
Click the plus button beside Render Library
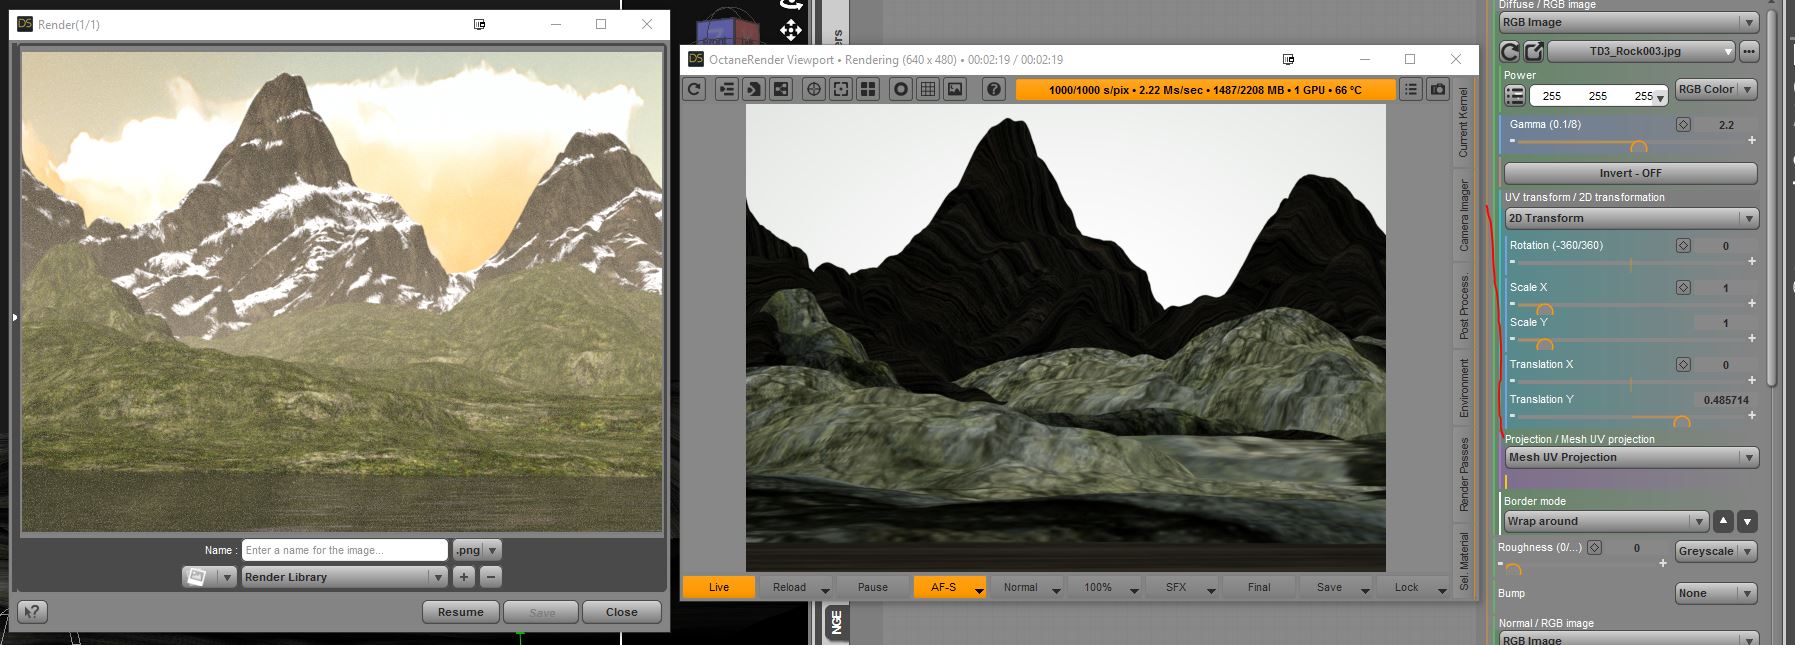[x=463, y=577]
